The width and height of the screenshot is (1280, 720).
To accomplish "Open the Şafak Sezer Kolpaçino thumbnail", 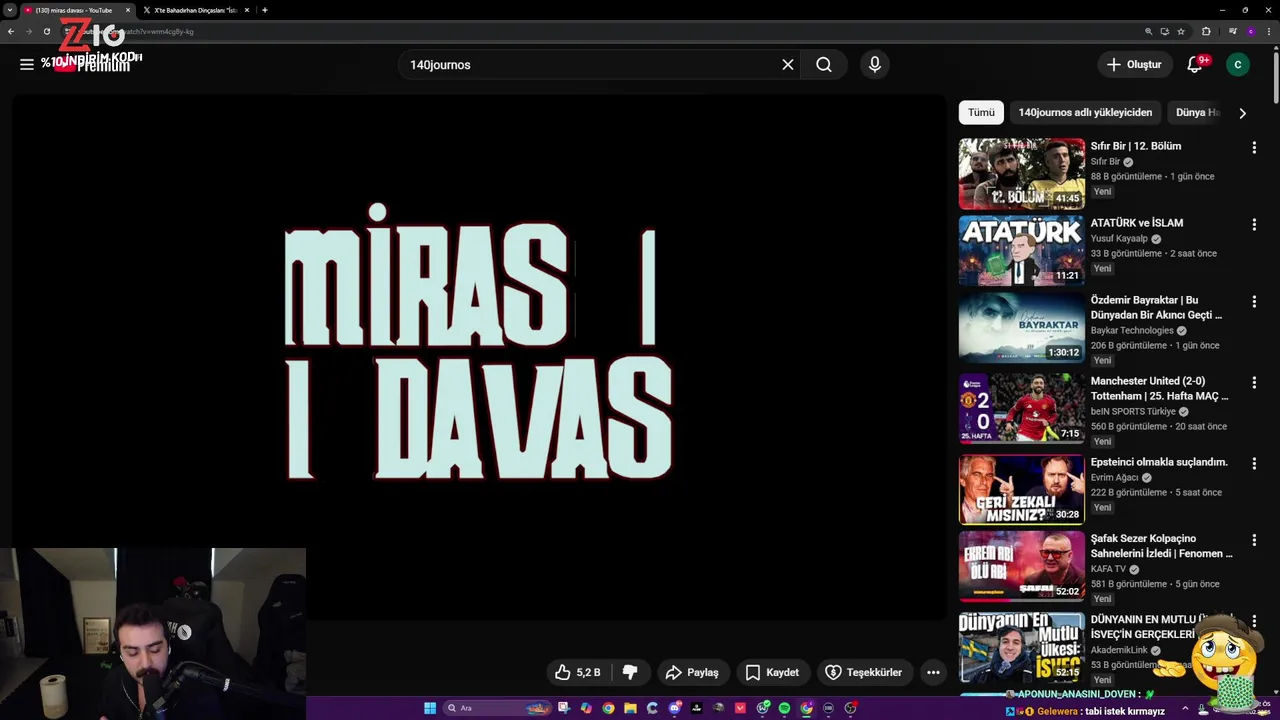I will tap(1021, 566).
